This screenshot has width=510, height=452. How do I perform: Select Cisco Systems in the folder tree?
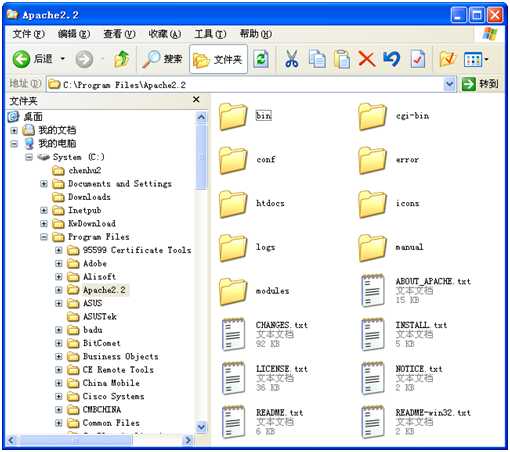tap(113, 396)
